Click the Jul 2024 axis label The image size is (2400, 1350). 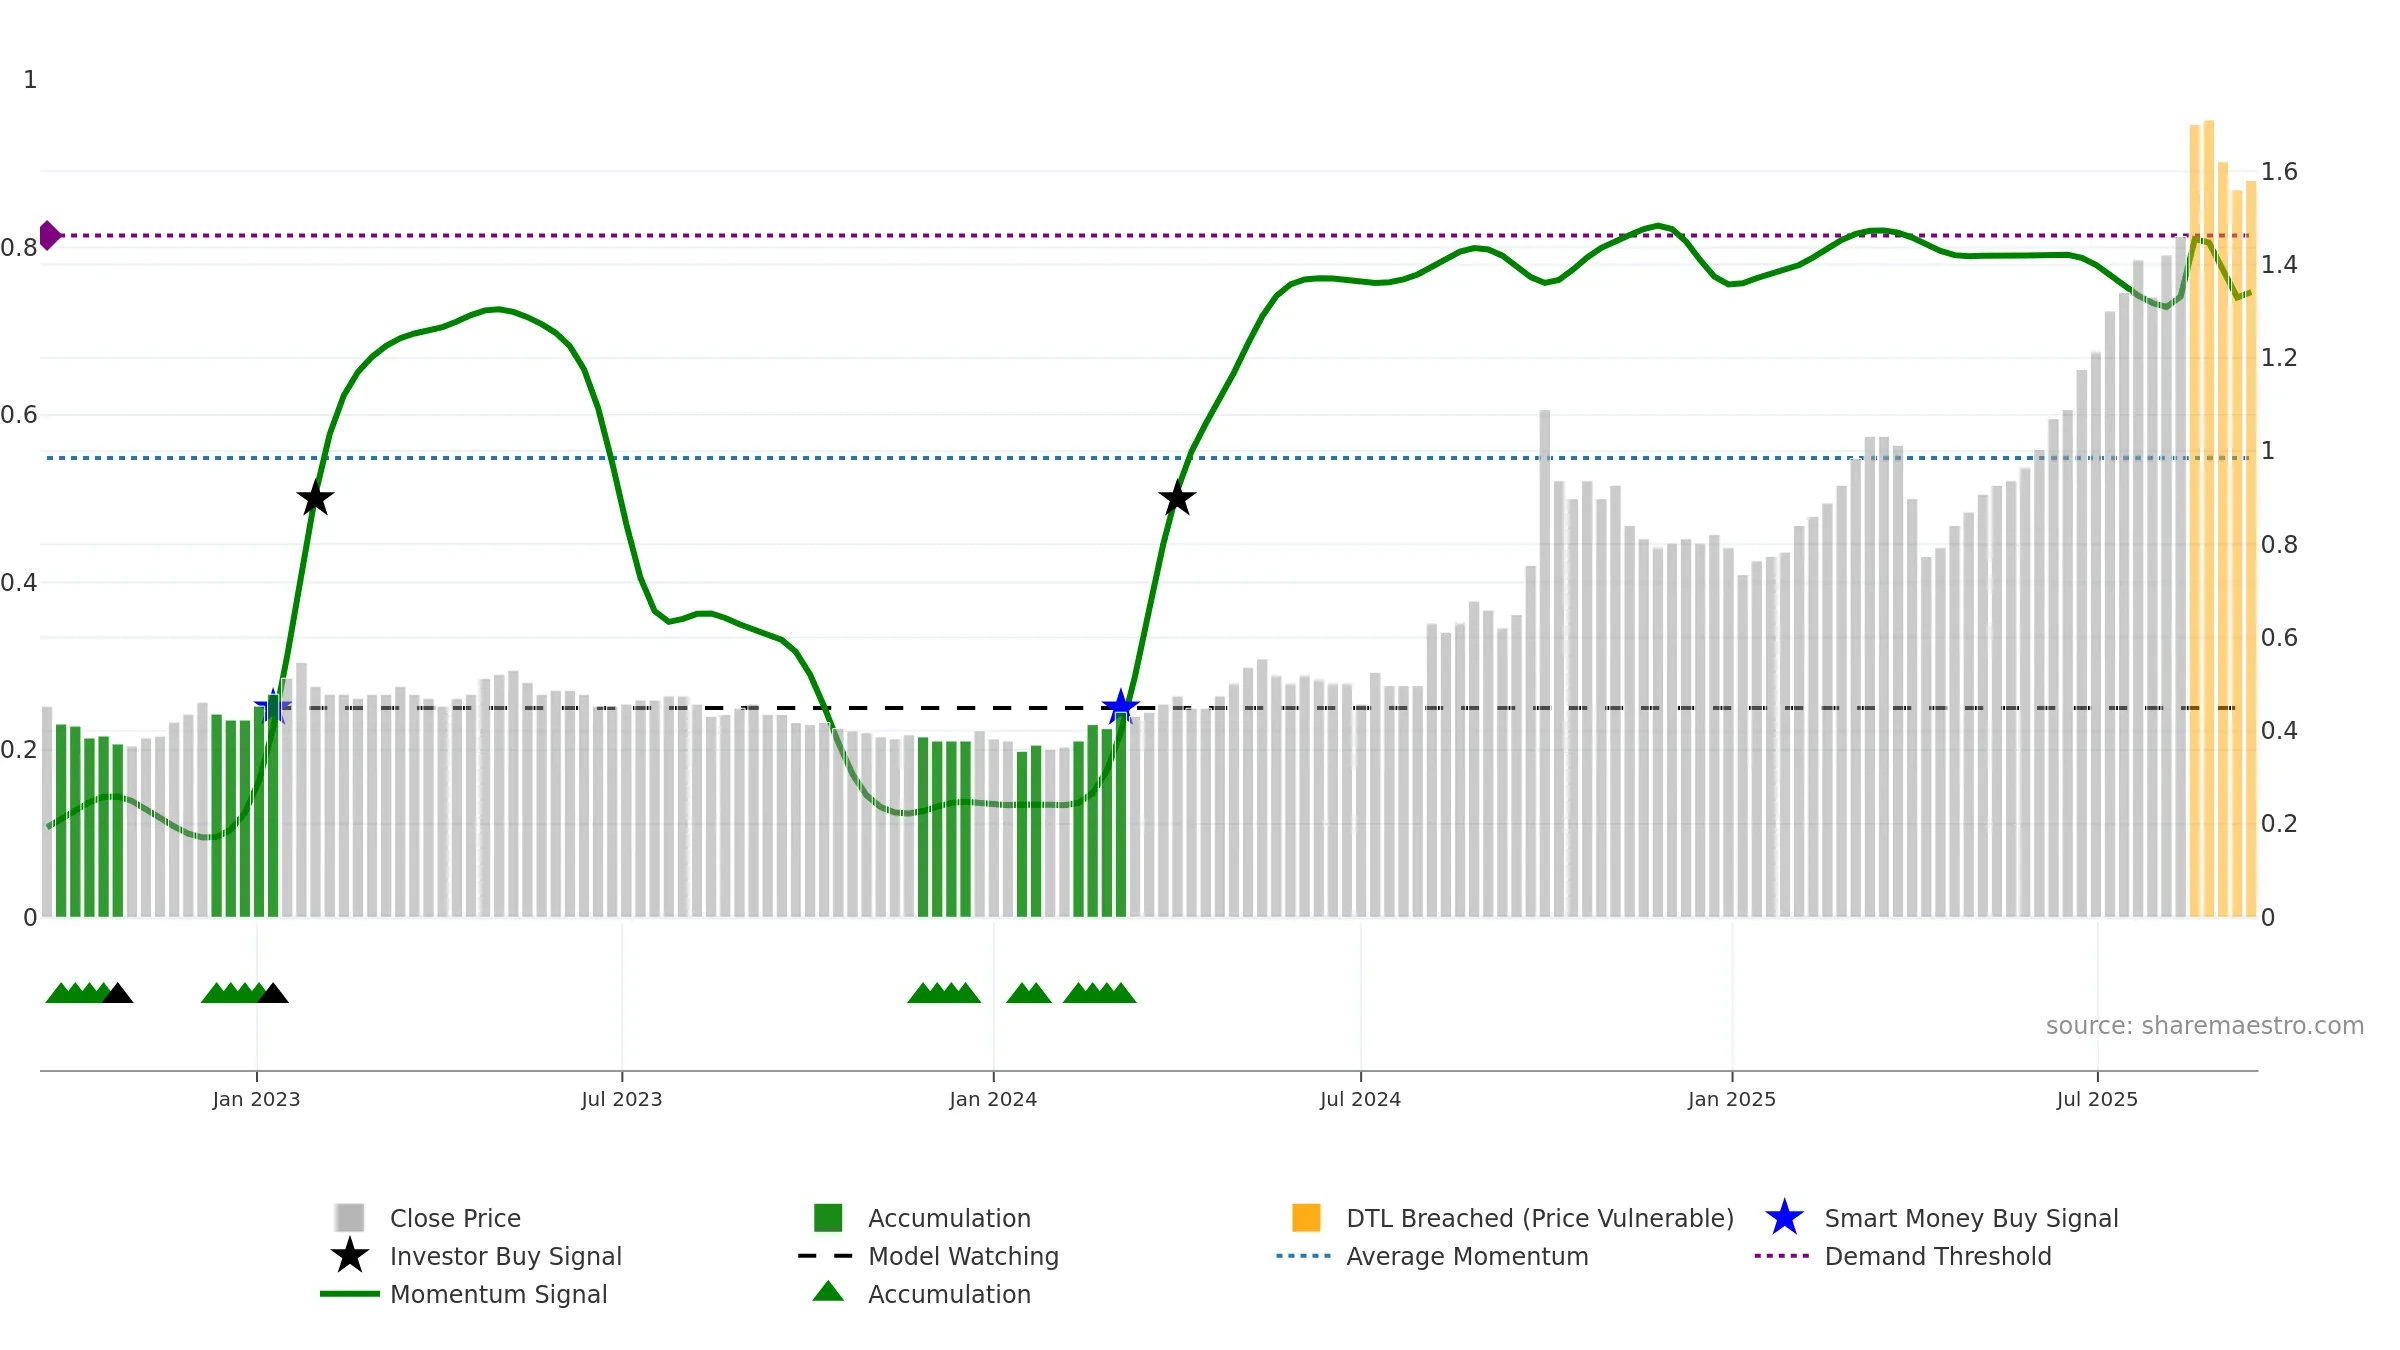[x=1360, y=1099]
